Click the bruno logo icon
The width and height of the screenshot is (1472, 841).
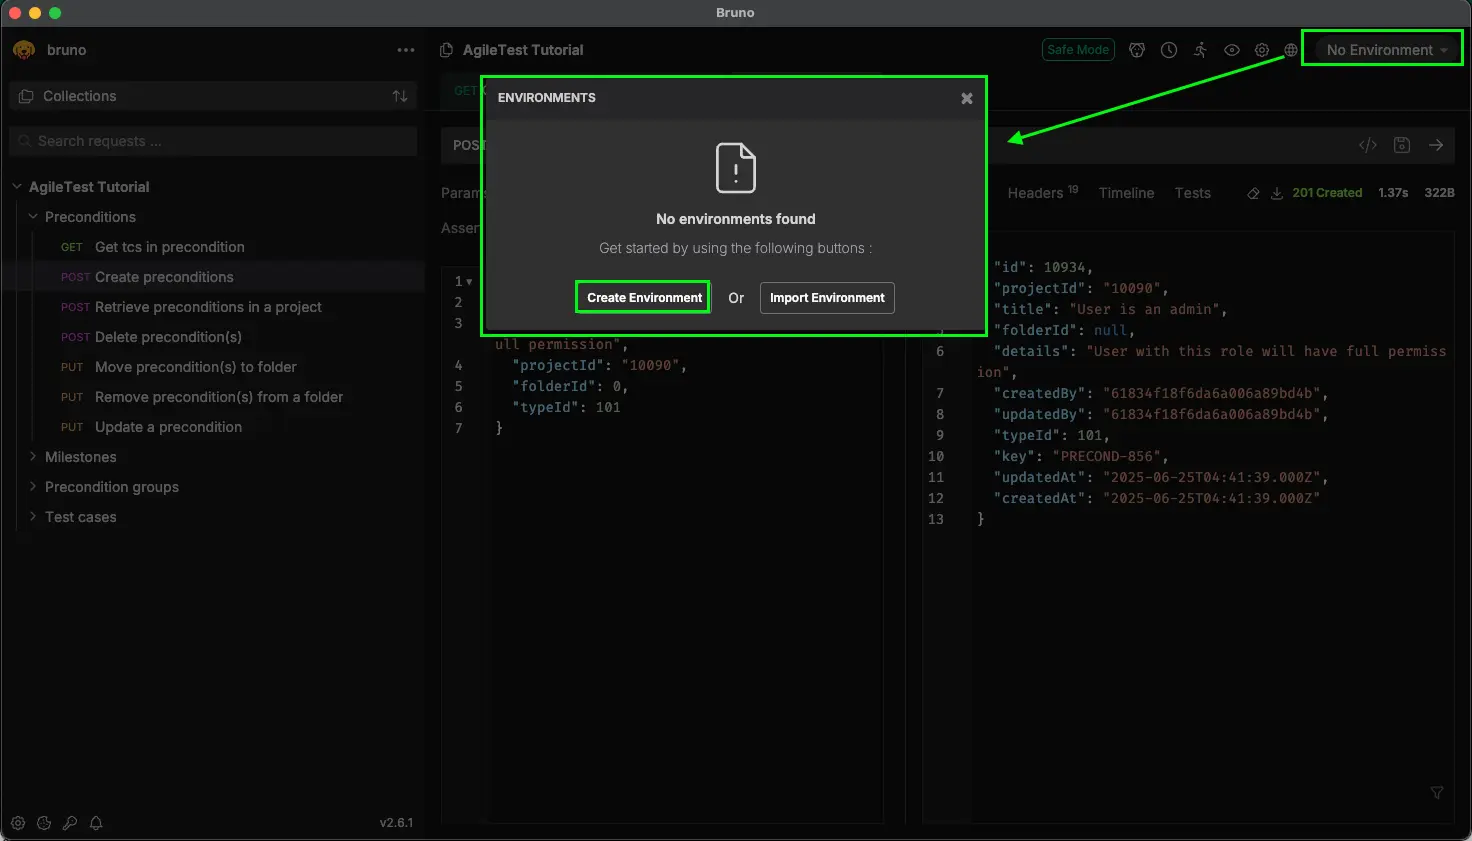pos(24,50)
